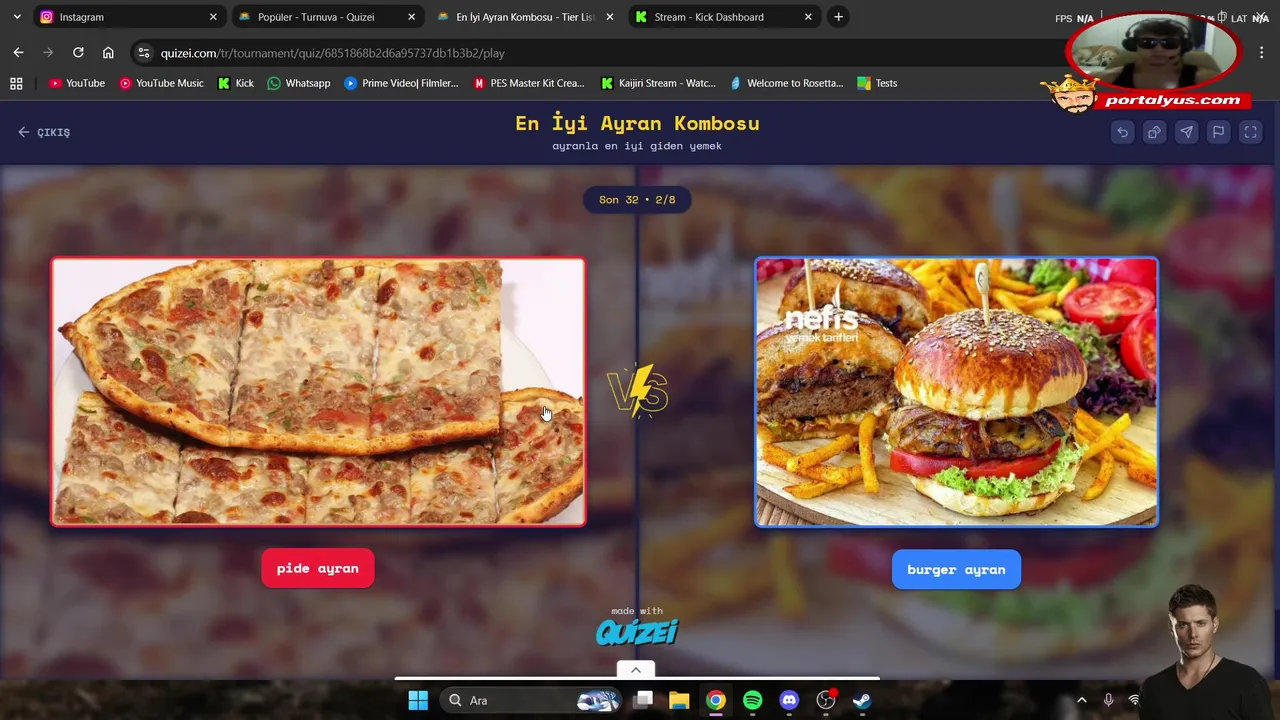This screenshot has width=1280, height=720.
Task: Open the YouTube Music bookmark
Action: click(x=161, y=83)
